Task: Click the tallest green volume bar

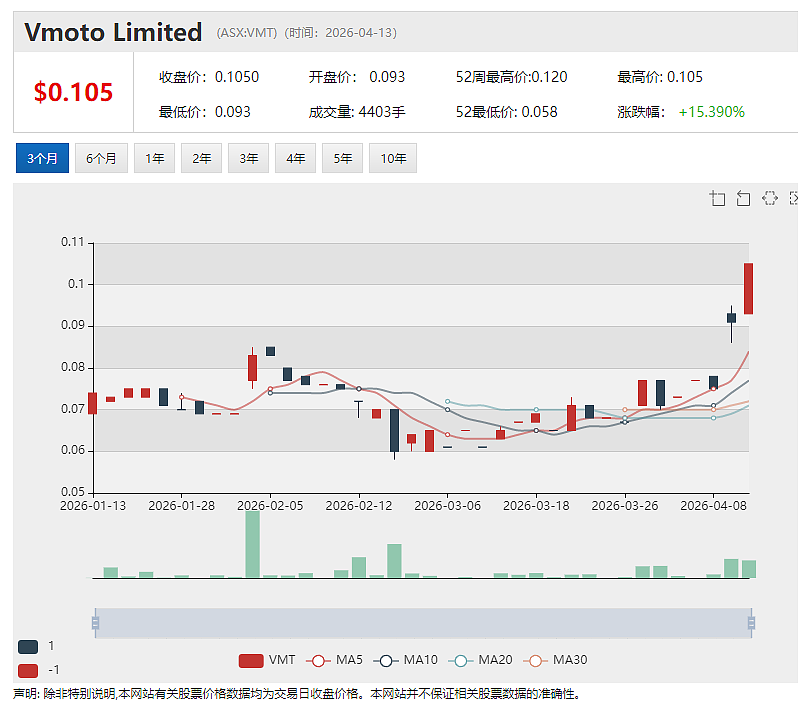Action: 252,544
